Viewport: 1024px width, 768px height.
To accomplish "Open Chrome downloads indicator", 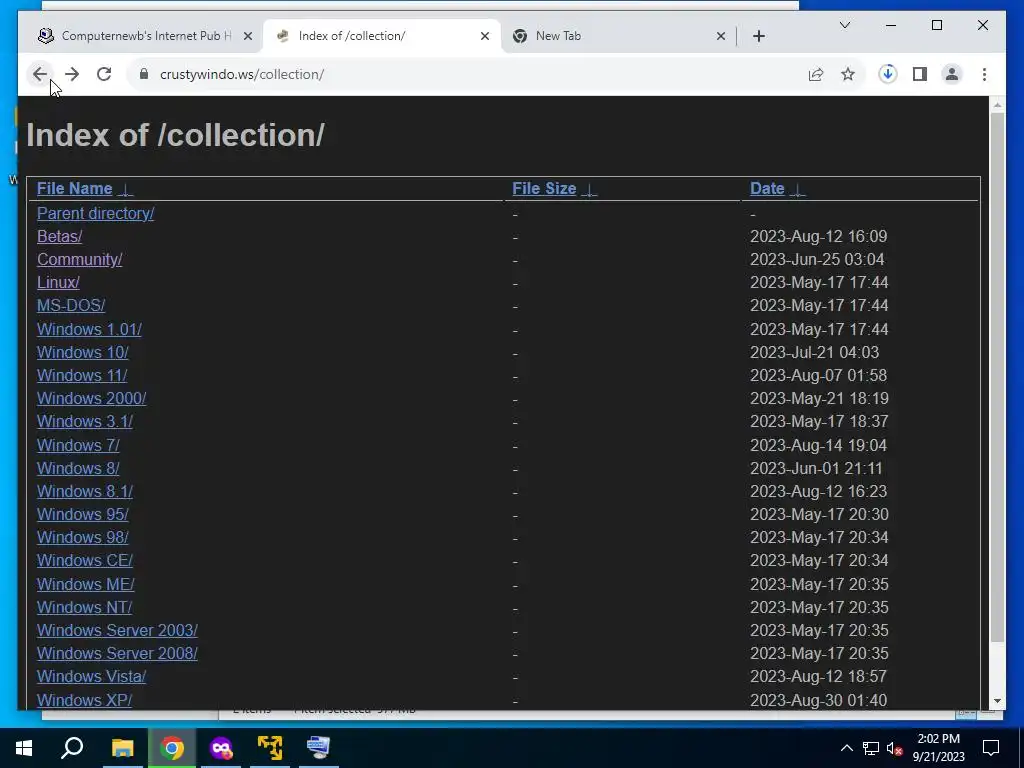I will 888,74.
